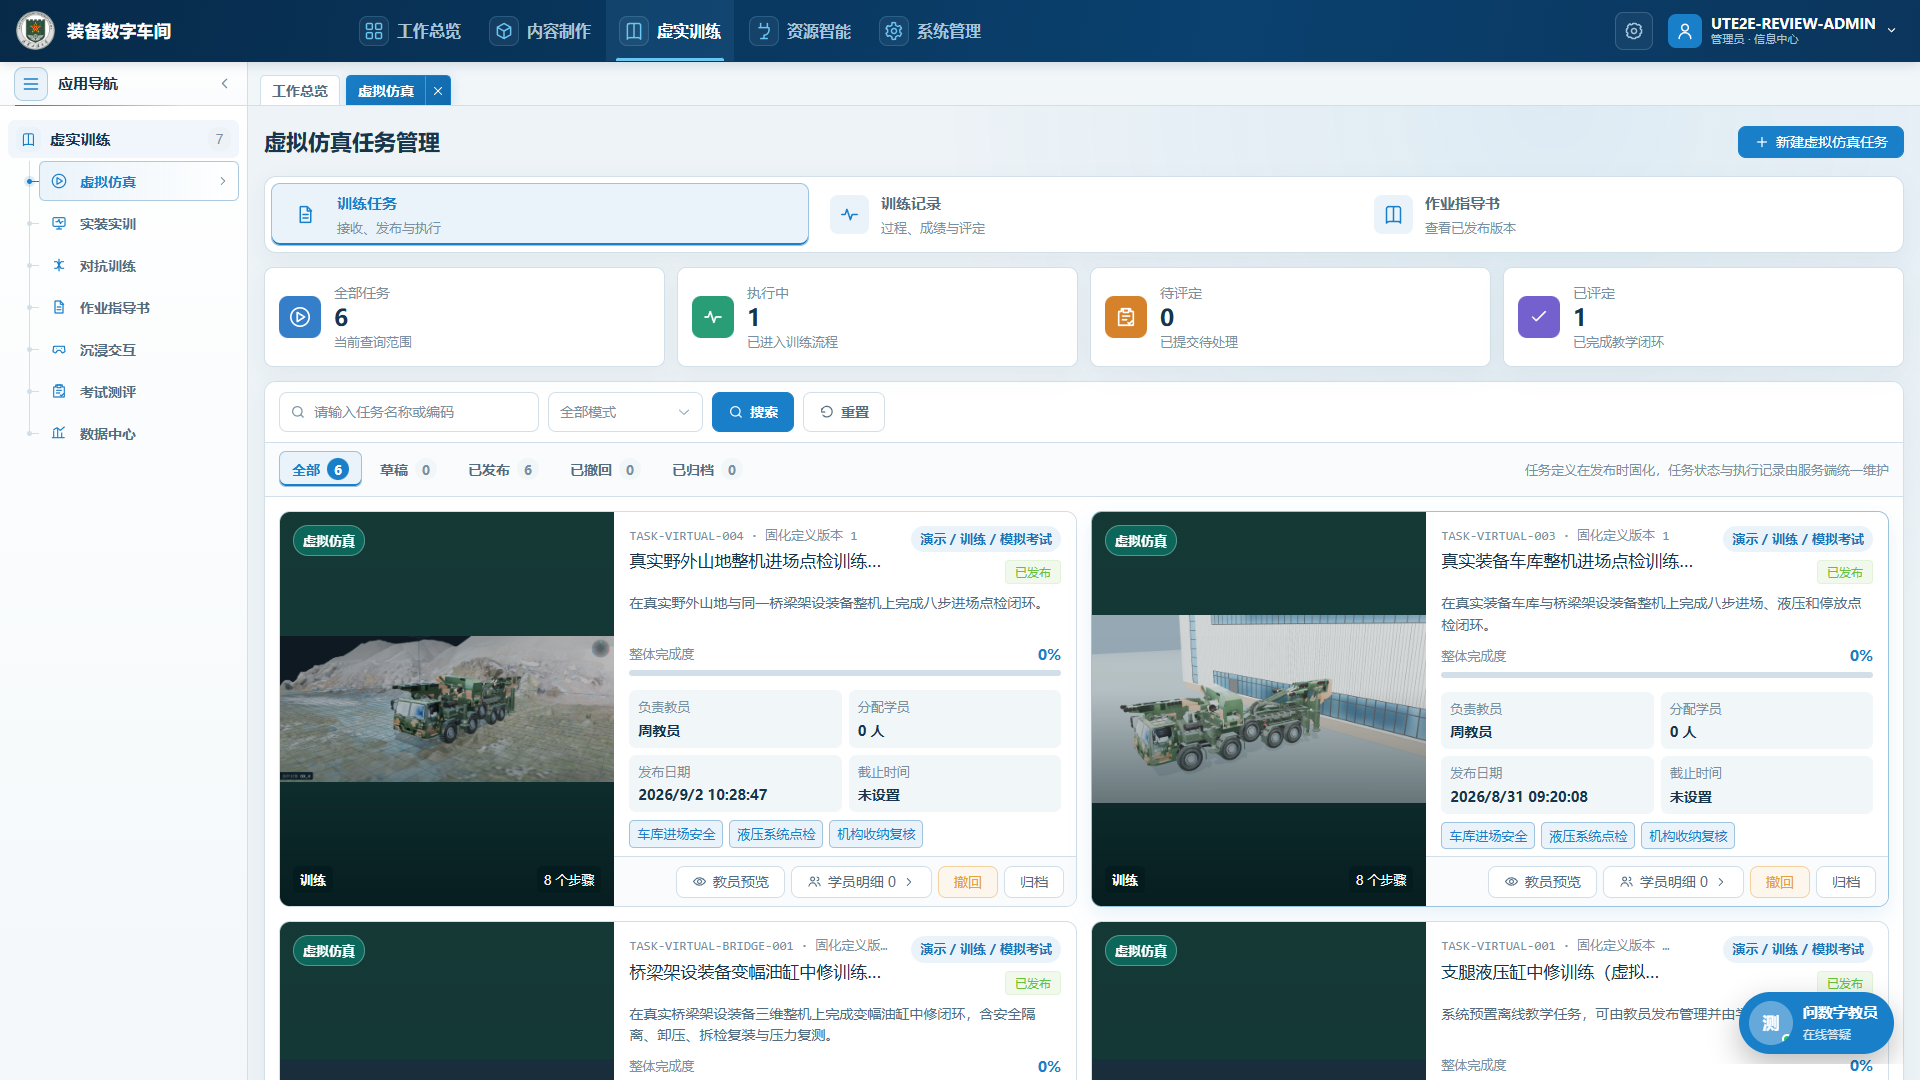Open the mountain terrain vehicle thumbnail
Image resolution: width=1920 pixels, height=1080 pixels.
click(x=447, y=709)
